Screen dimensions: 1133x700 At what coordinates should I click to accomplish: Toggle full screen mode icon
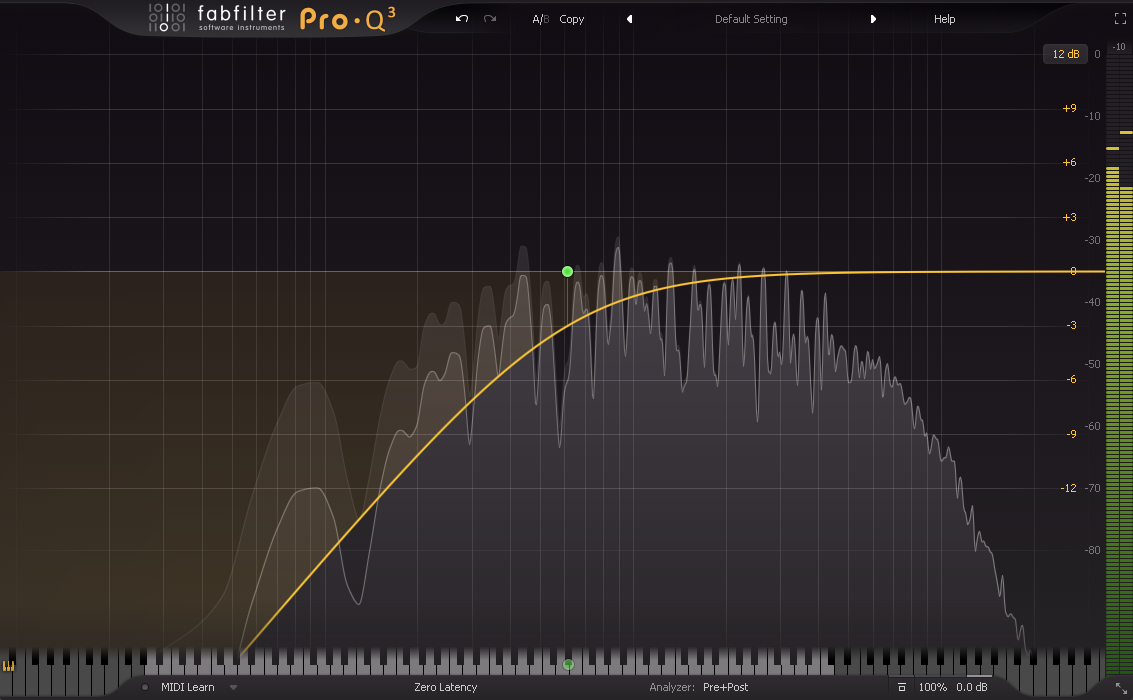[x=1120, y=20]
